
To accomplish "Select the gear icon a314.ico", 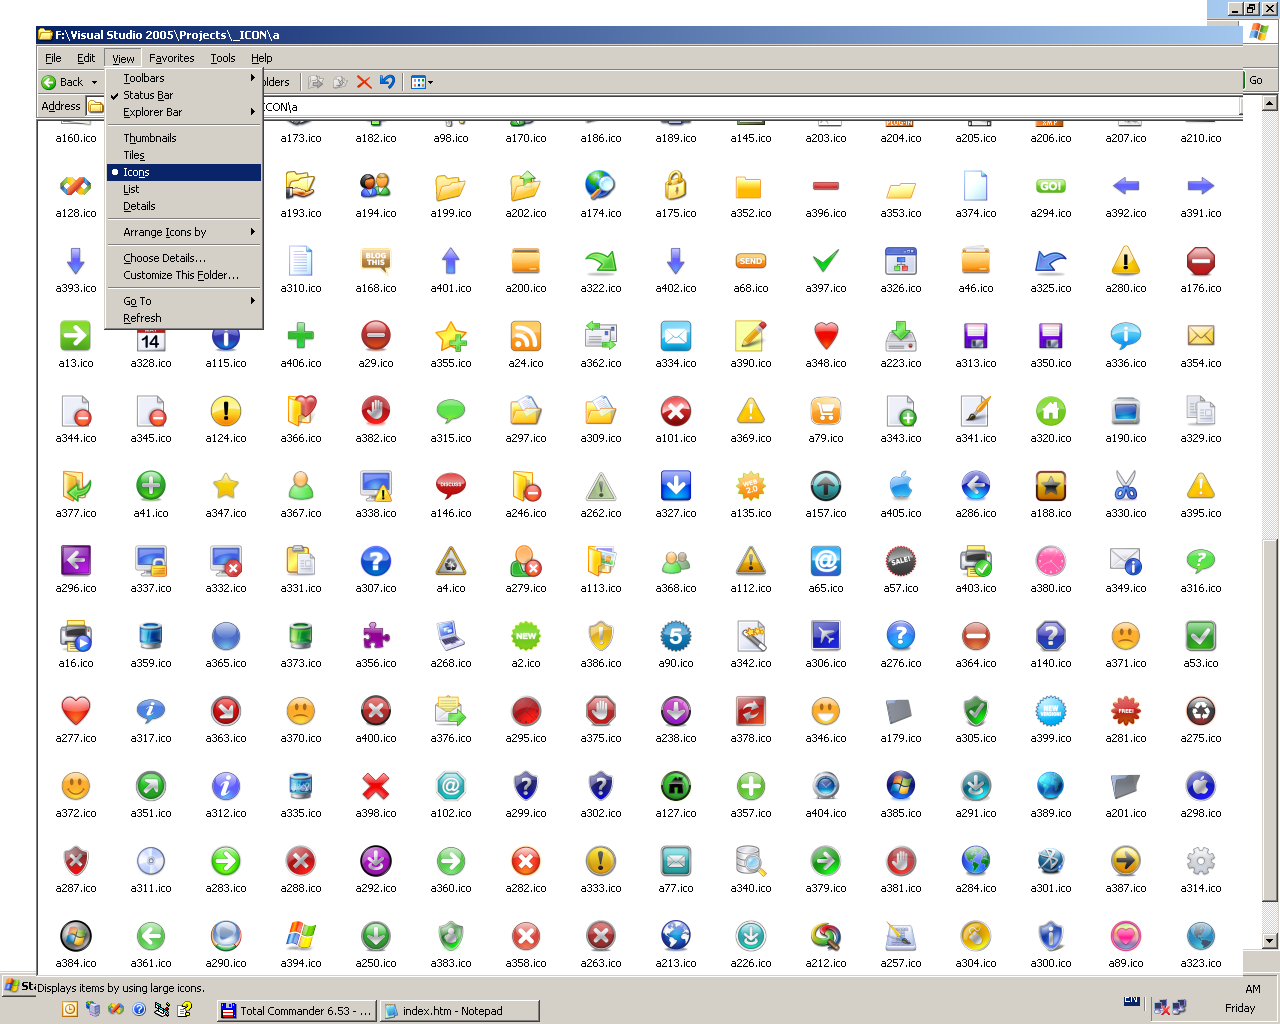I will pos(1201,860).
